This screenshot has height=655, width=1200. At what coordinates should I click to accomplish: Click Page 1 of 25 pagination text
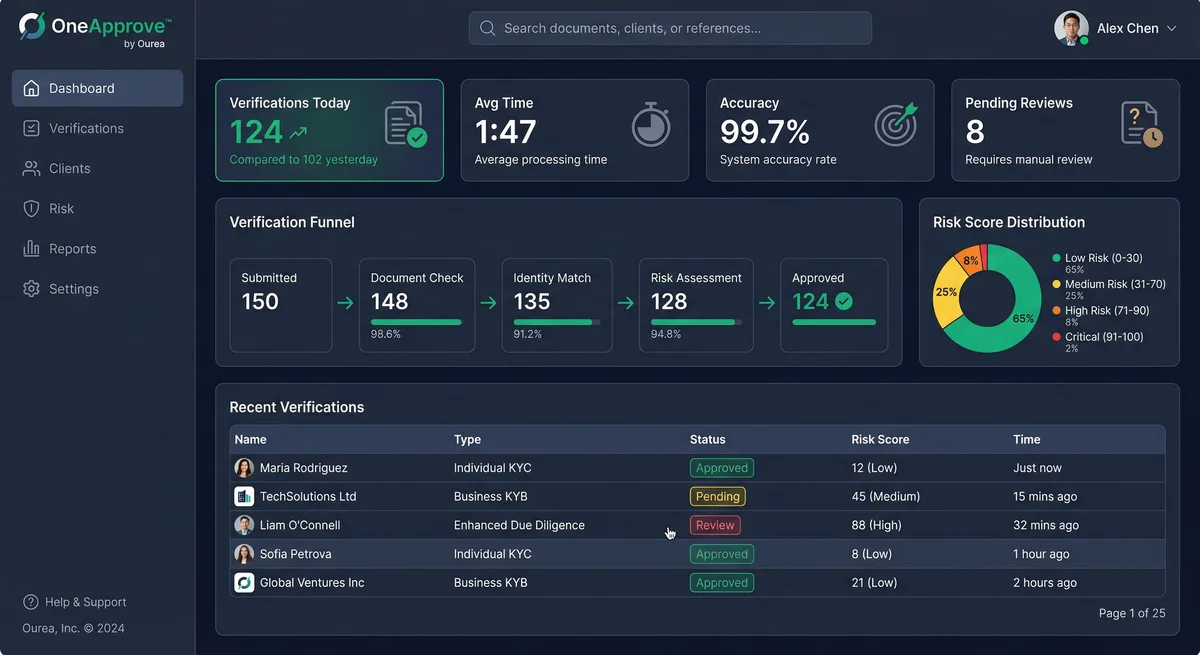[x=1132, y=613]
